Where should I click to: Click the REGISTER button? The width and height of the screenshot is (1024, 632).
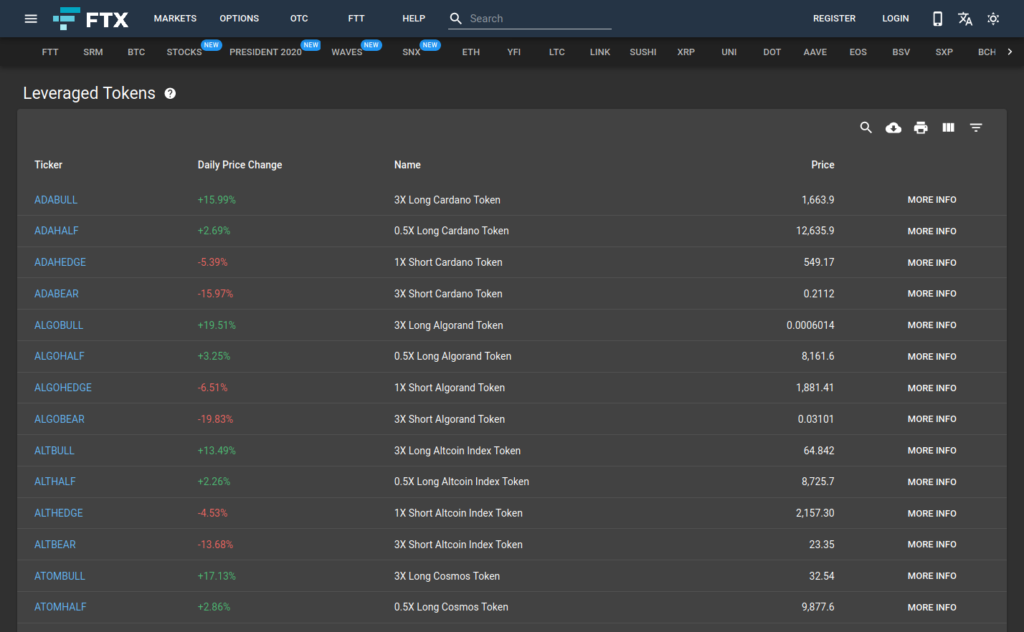pos(834,18)
